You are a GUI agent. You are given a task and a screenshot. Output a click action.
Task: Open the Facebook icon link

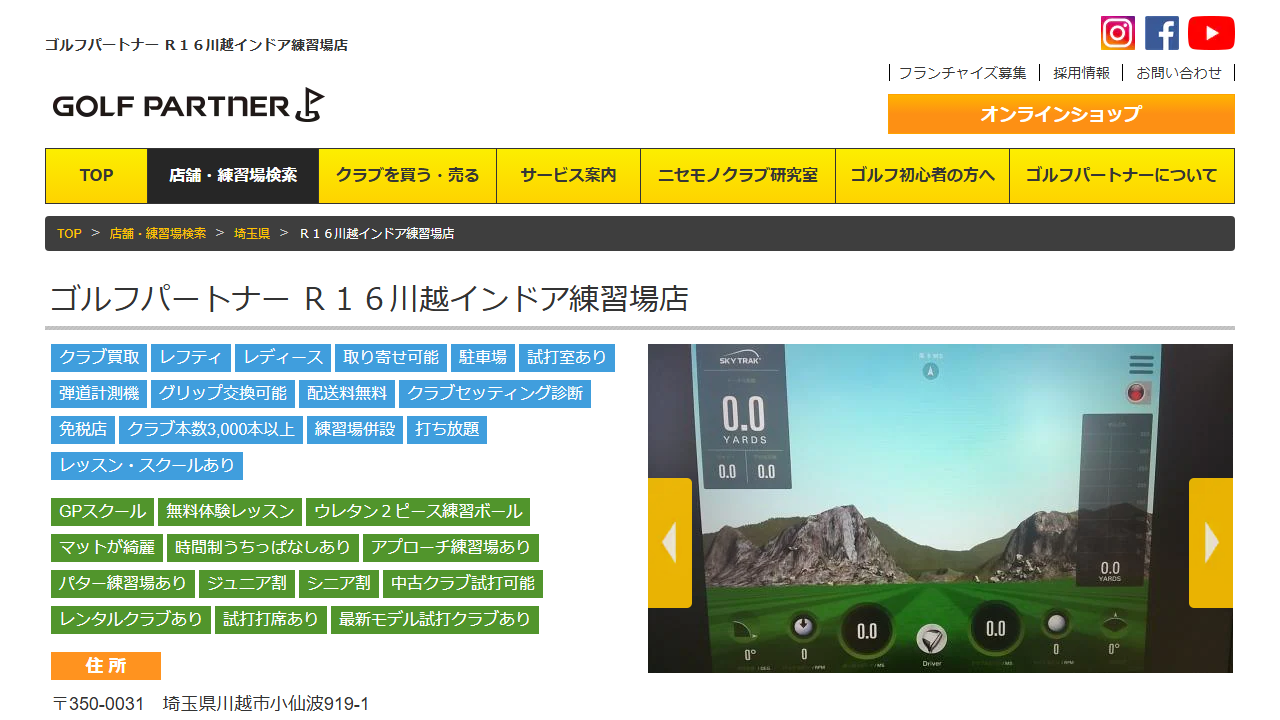(1162, 33)
